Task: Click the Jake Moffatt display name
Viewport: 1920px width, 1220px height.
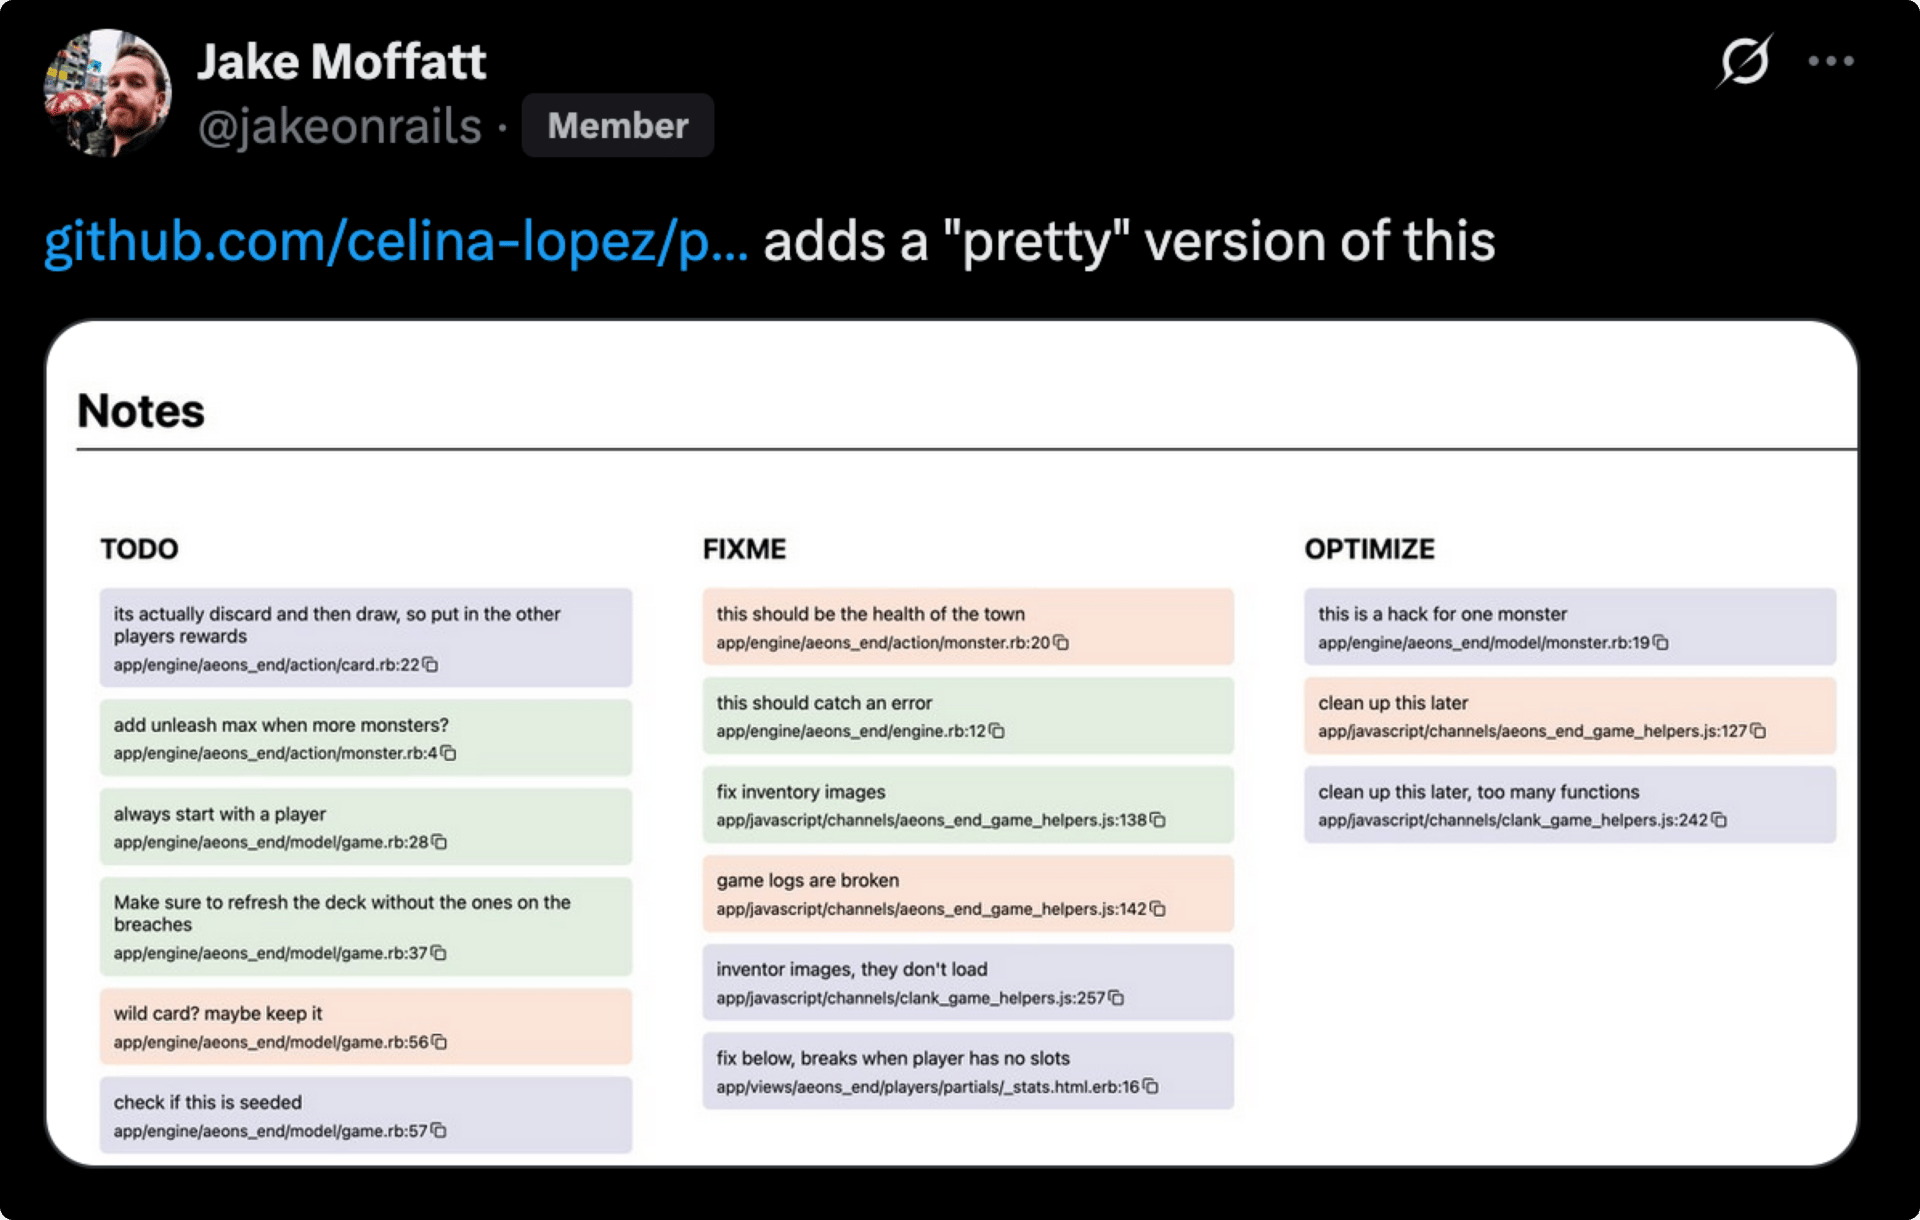Action: click(x=341, y=62)
